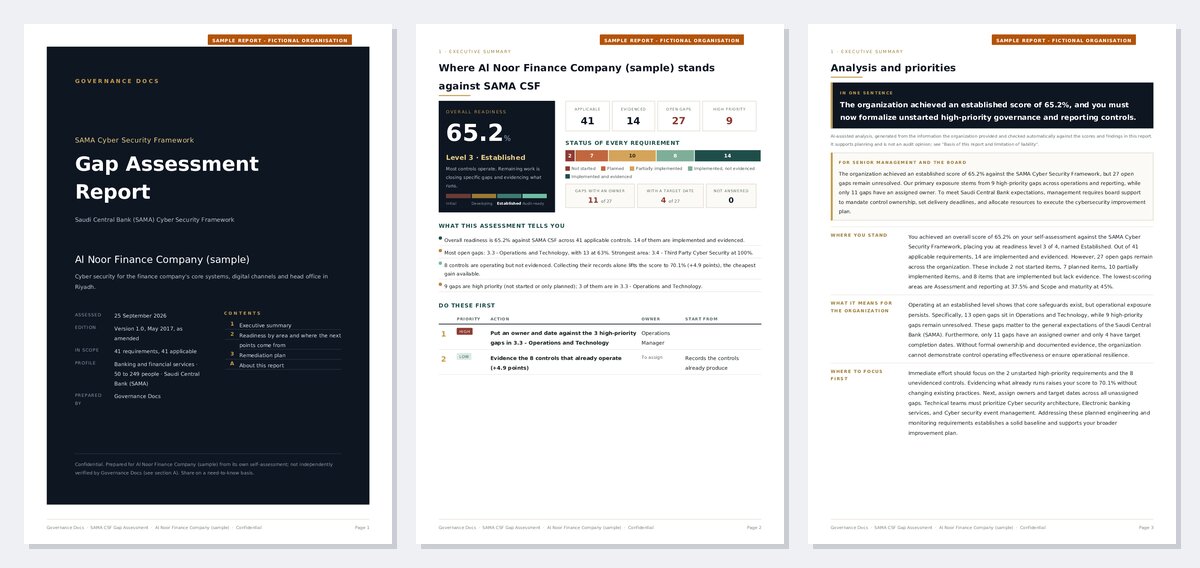Click the 'Initial' maturity scale segment
The width and height of the screenshot is (1200, 568).
click(x=458, y=198)
